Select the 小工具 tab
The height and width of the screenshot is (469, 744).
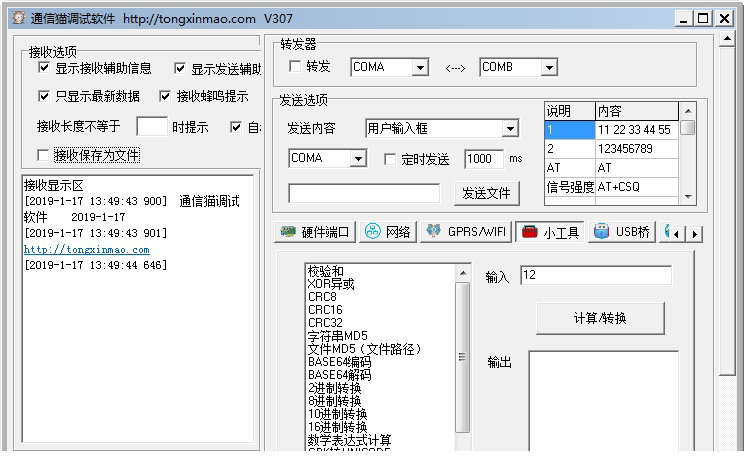(549, 232)
